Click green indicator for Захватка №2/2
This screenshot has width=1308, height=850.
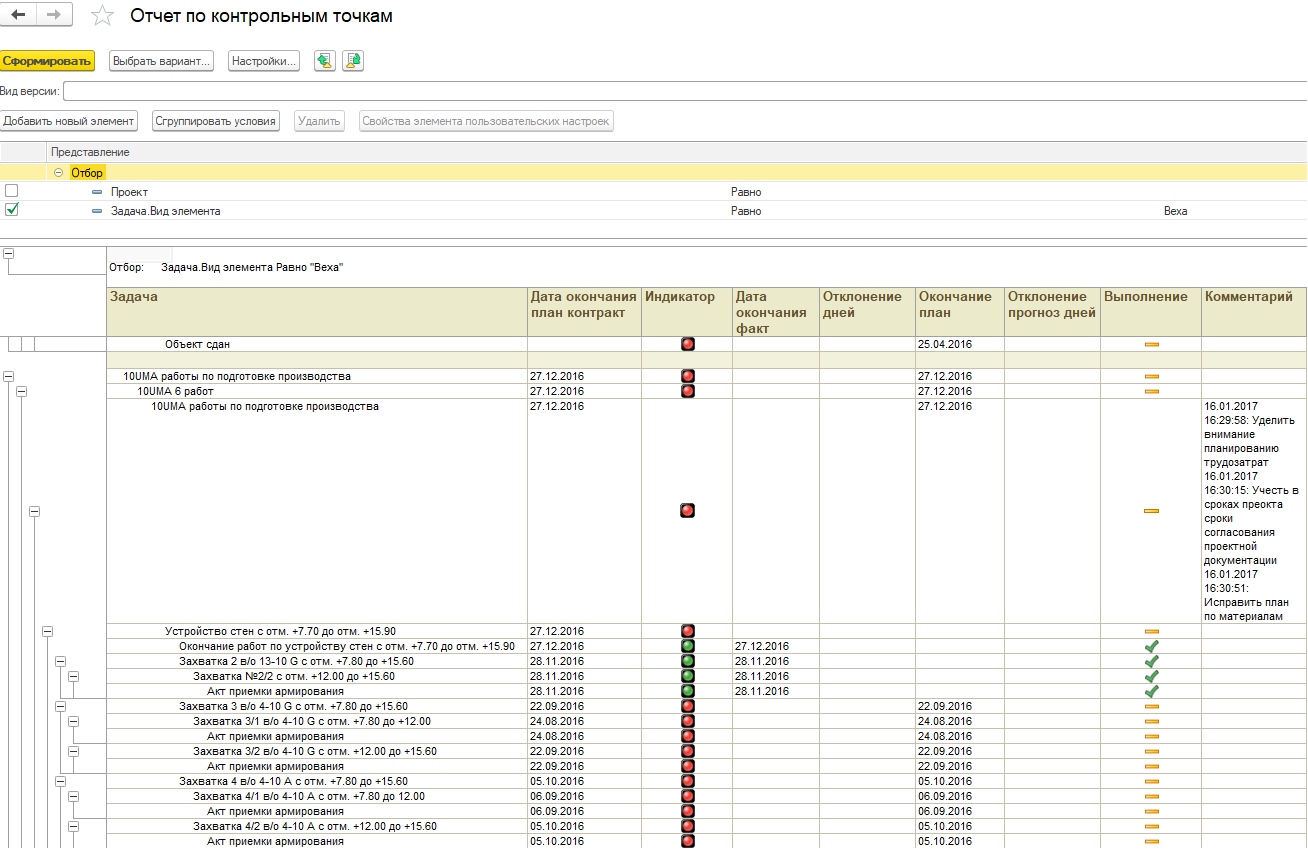click(687, 676)
